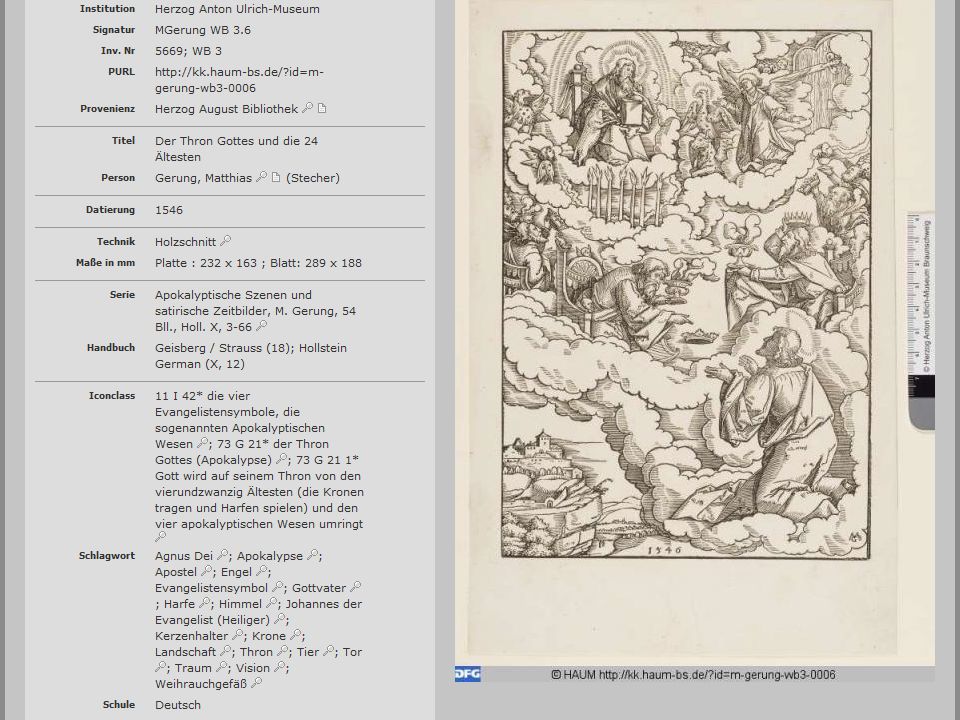
Task: Click search icon next to Tier
Action: point(329,651)
